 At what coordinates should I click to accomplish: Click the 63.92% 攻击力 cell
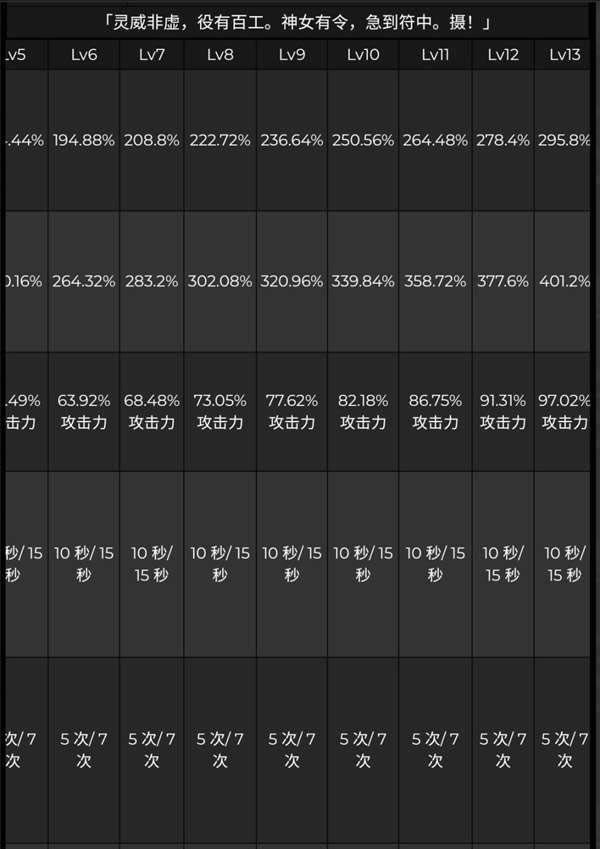(85, 412)
